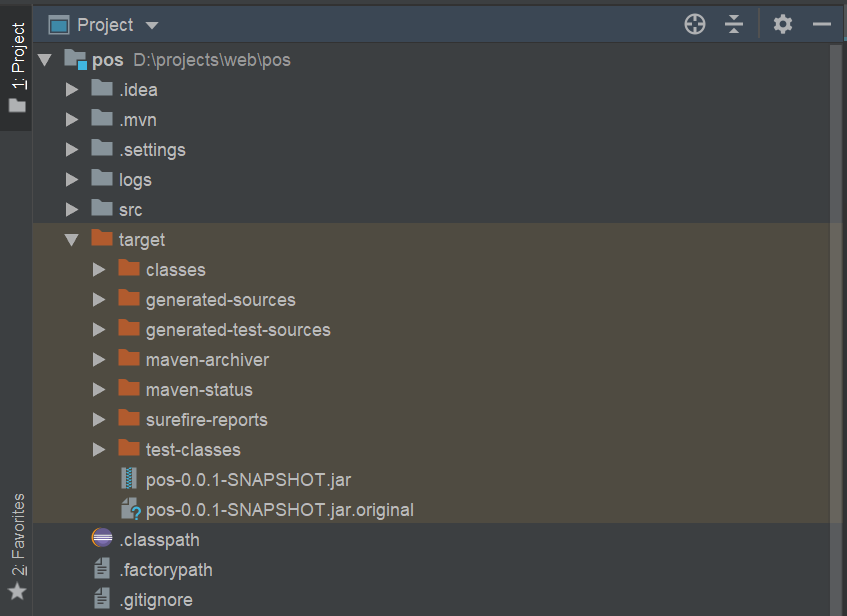Collapse the target folder
The image size is (847, 616).
(71, 239)
